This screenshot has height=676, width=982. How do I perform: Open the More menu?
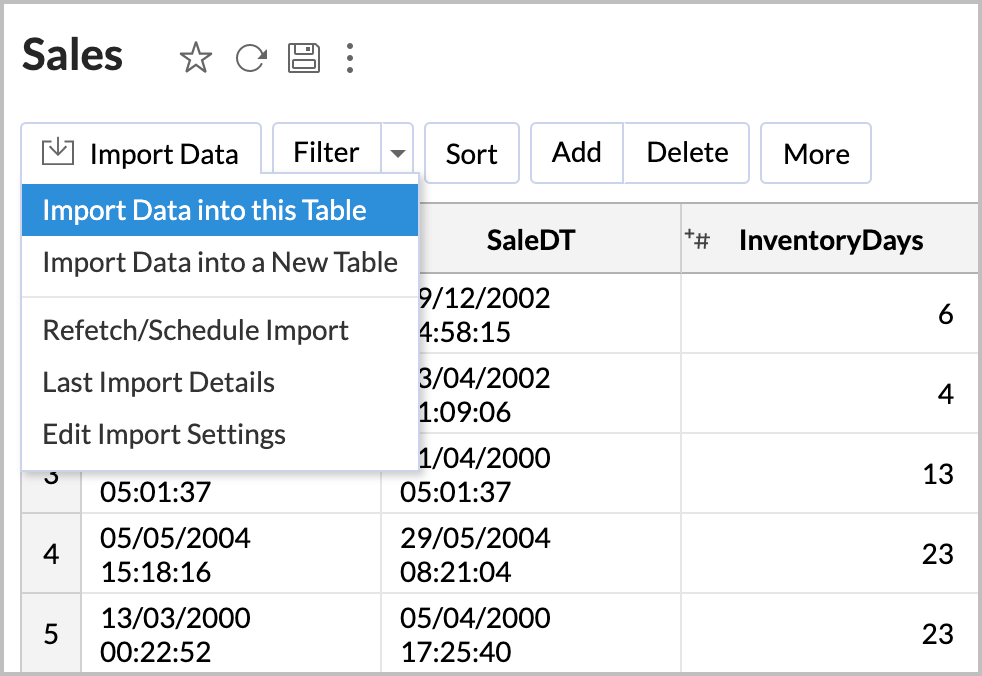pos(815,152)
